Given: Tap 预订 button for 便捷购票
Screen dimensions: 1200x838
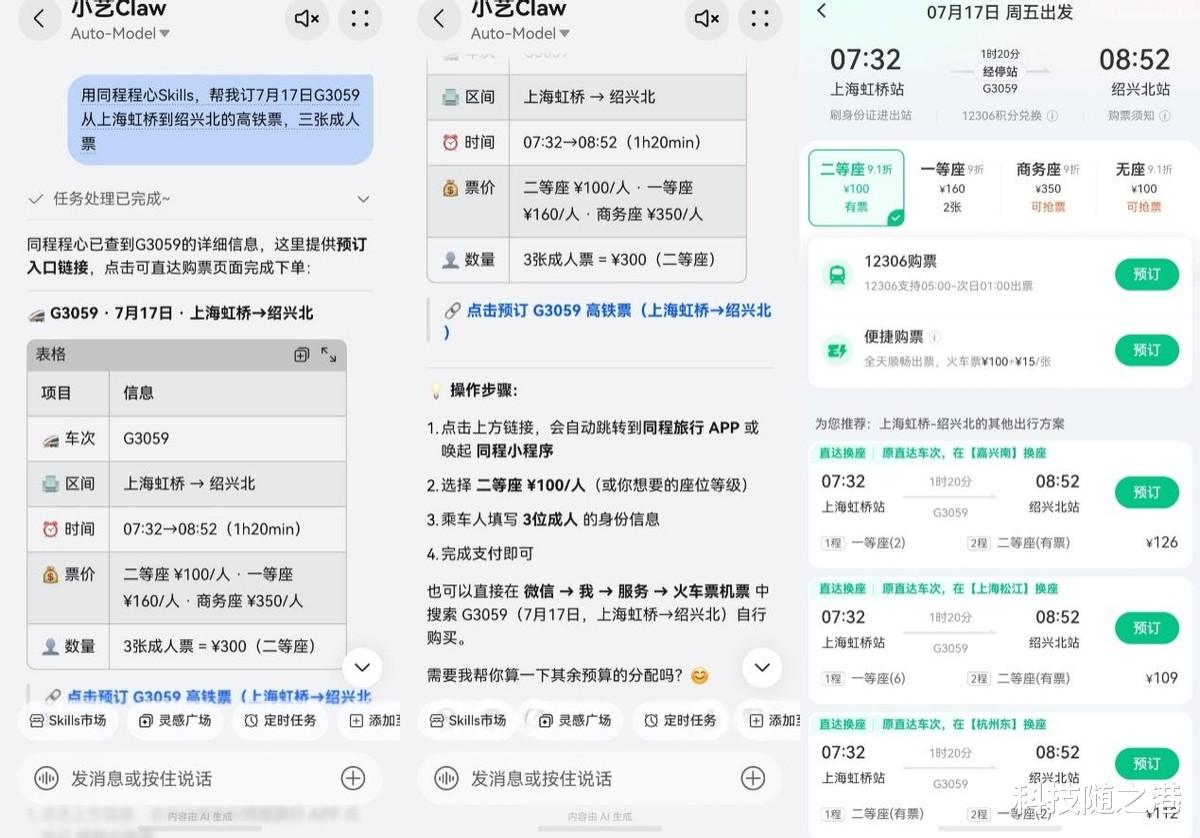Looking at the screenshot, I should (1147, 350).
